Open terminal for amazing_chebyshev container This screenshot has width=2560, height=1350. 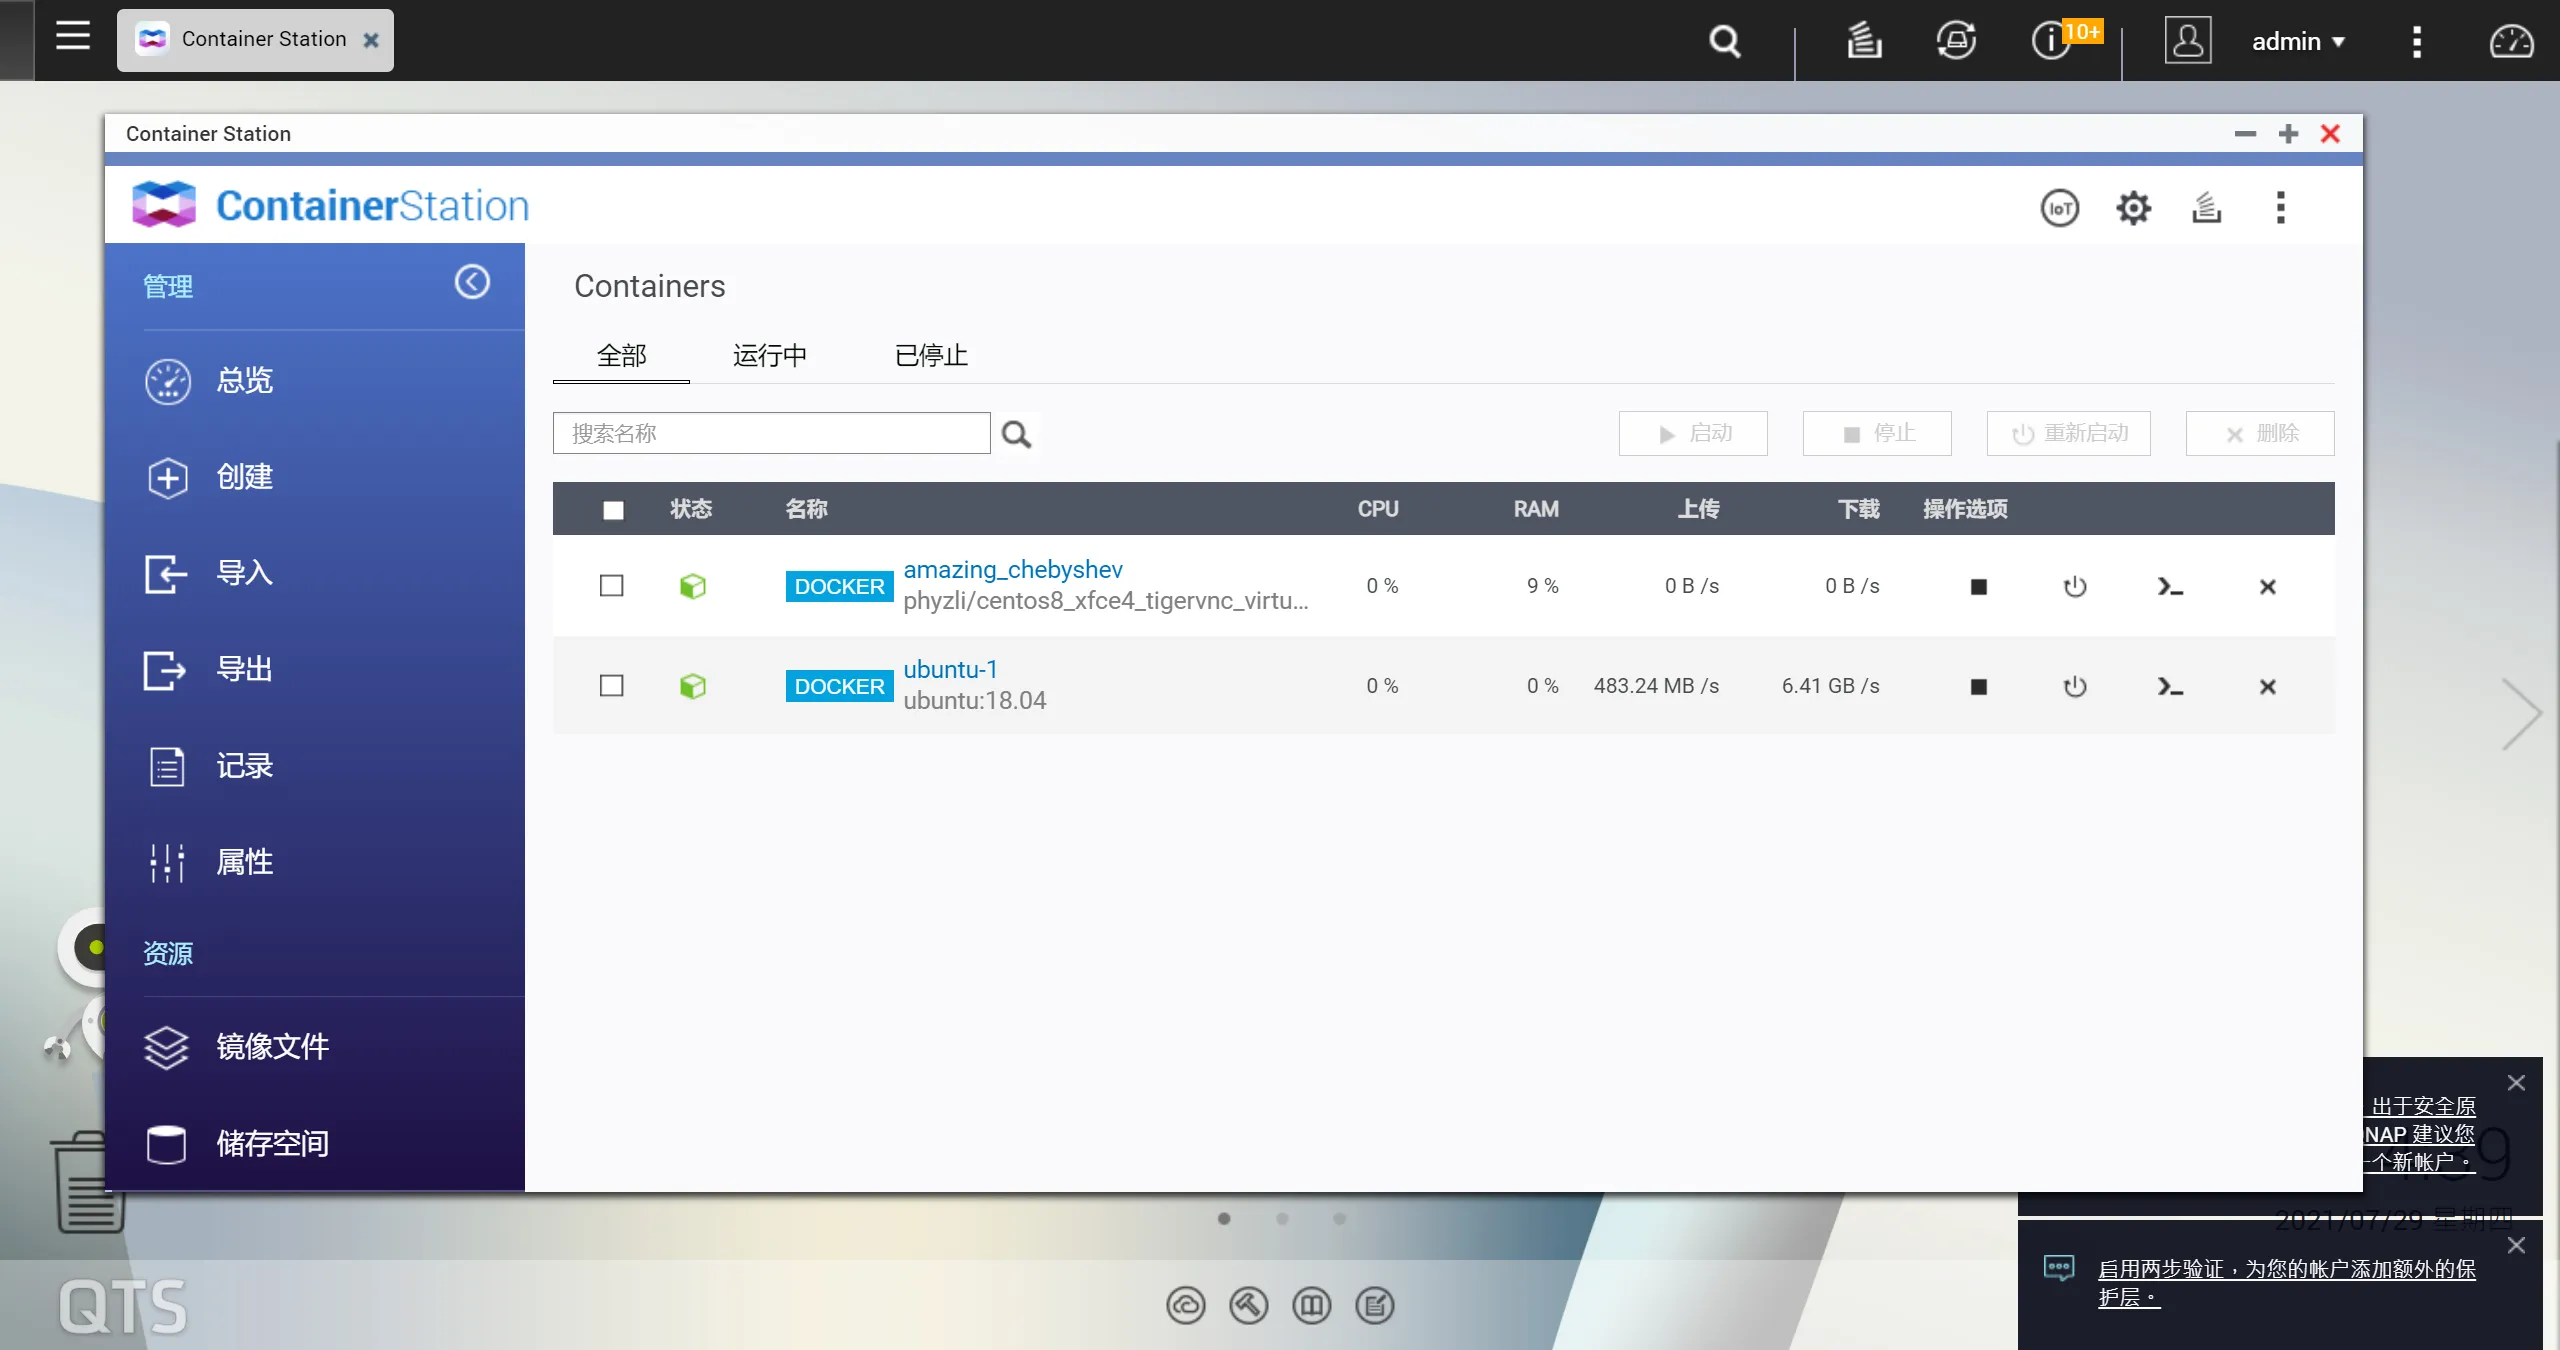pos(2170,587)
